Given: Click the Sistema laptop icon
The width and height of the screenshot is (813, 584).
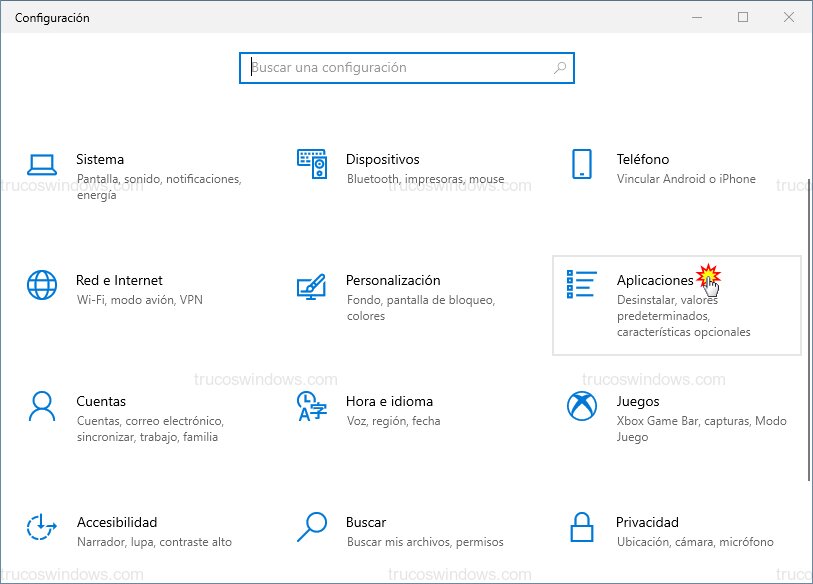Looking at the screenshot, I should [x=41, y=165].
